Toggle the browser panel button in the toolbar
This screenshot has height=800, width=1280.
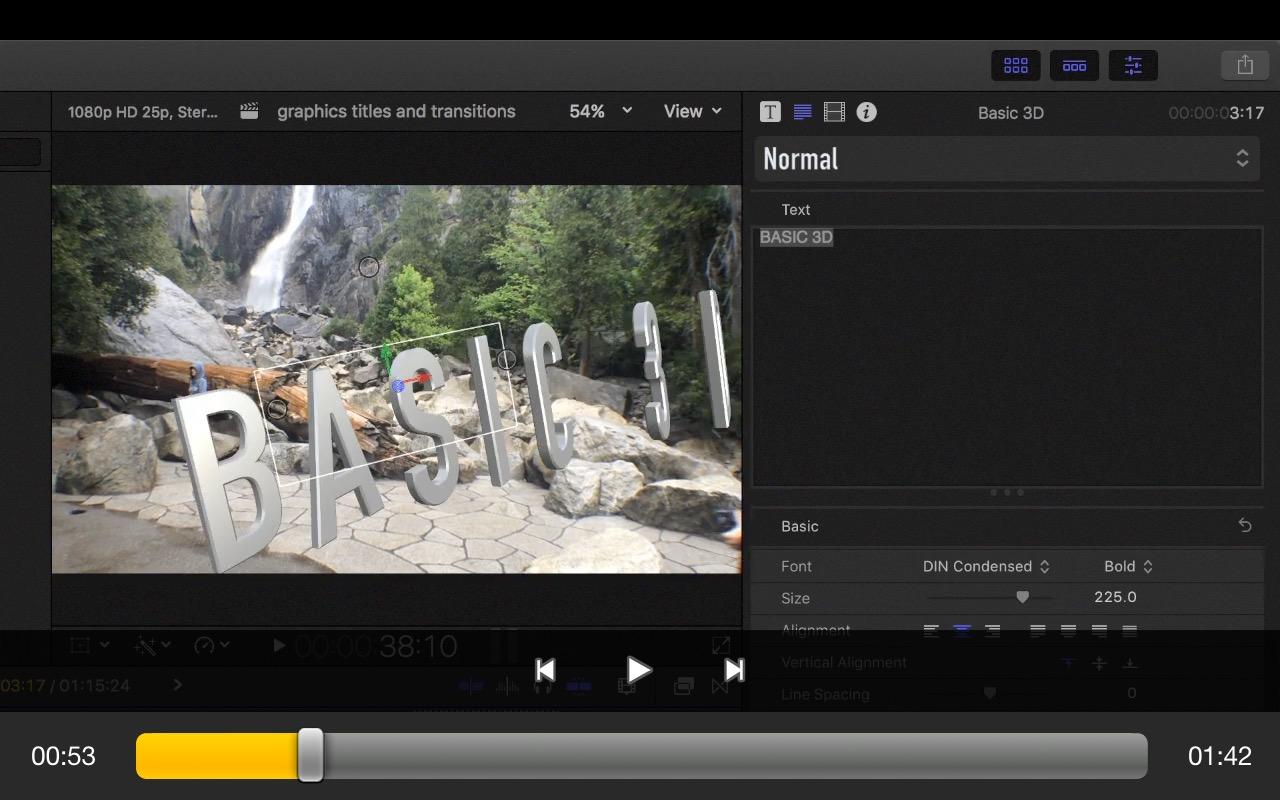click(1016, 66)
